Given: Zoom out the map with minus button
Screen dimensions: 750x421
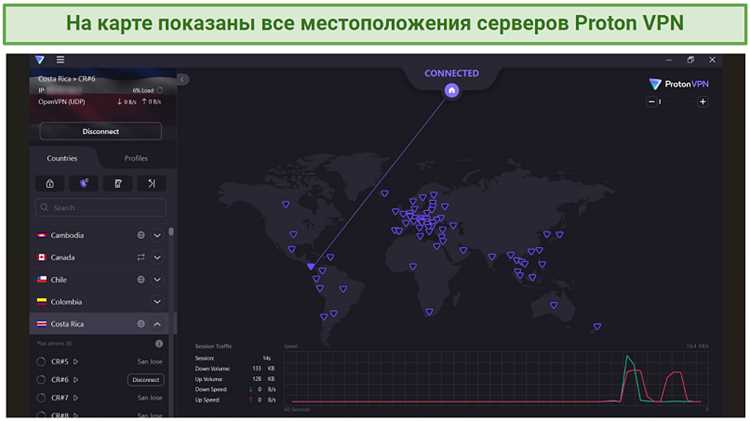Looking at the screenshot, I should pos(651,101).
